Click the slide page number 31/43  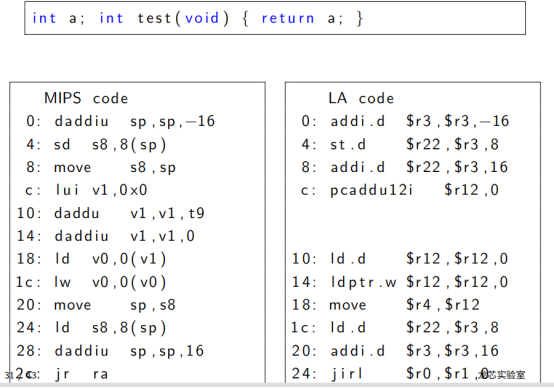[x=20, y=375]
